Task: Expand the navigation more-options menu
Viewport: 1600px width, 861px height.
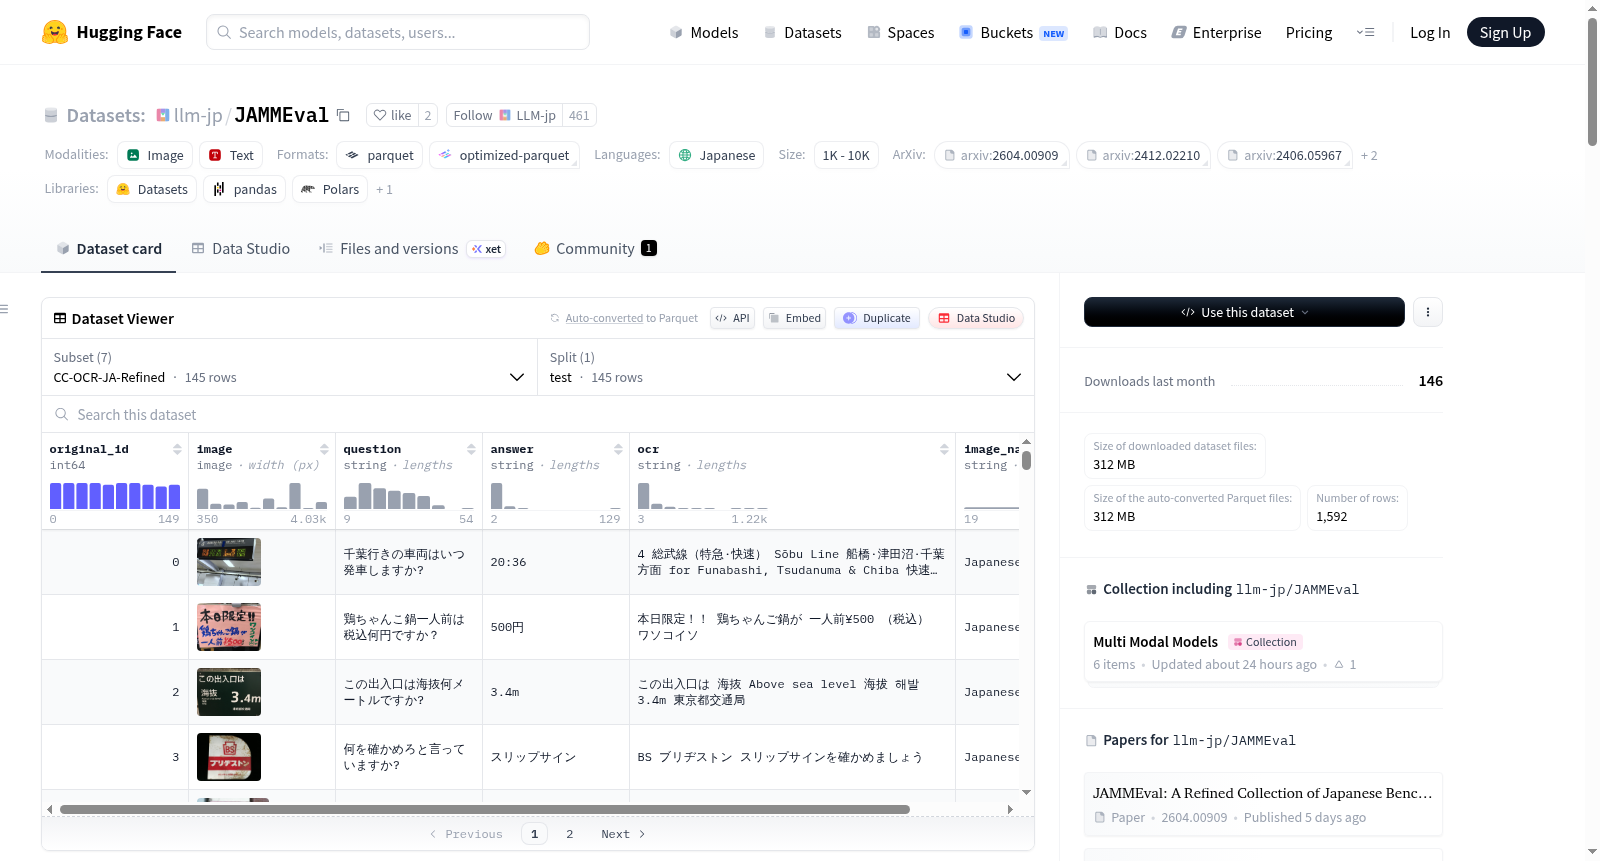Action: (x=1365, y=32)
